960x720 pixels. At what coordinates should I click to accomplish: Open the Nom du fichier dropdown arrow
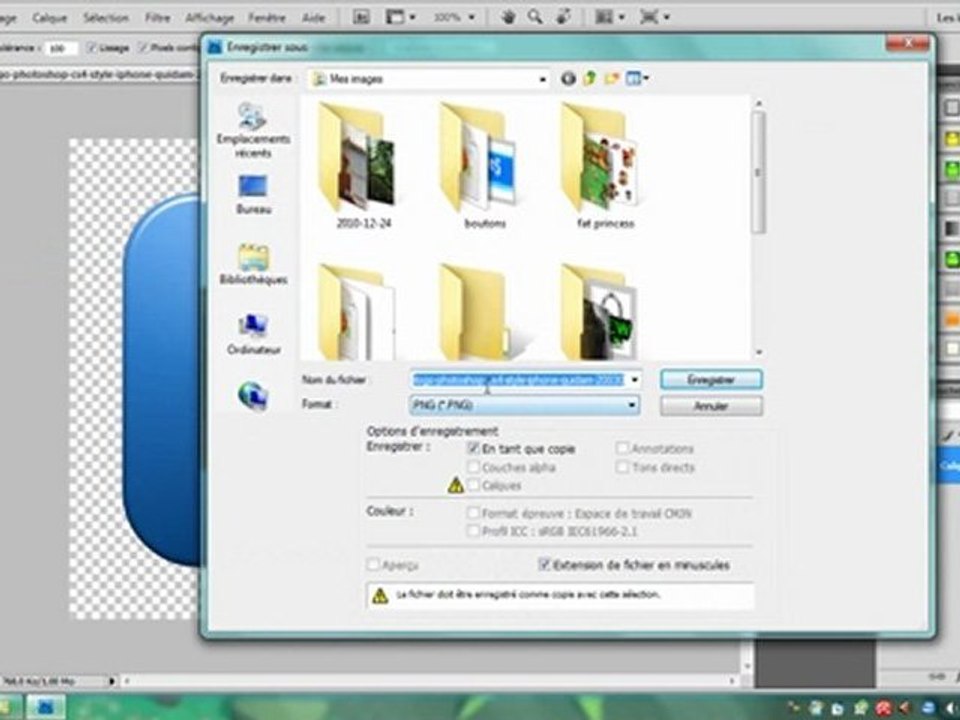(635, 380)
